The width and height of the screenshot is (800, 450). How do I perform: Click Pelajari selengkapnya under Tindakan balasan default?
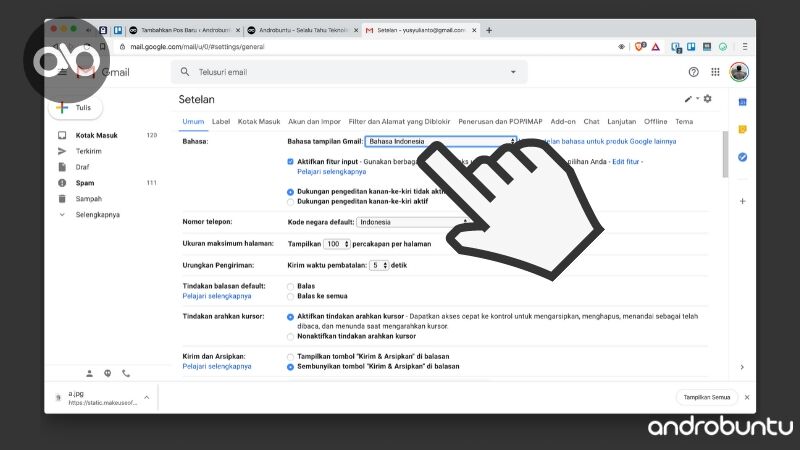pyautogui.click(x=217, y=296)
